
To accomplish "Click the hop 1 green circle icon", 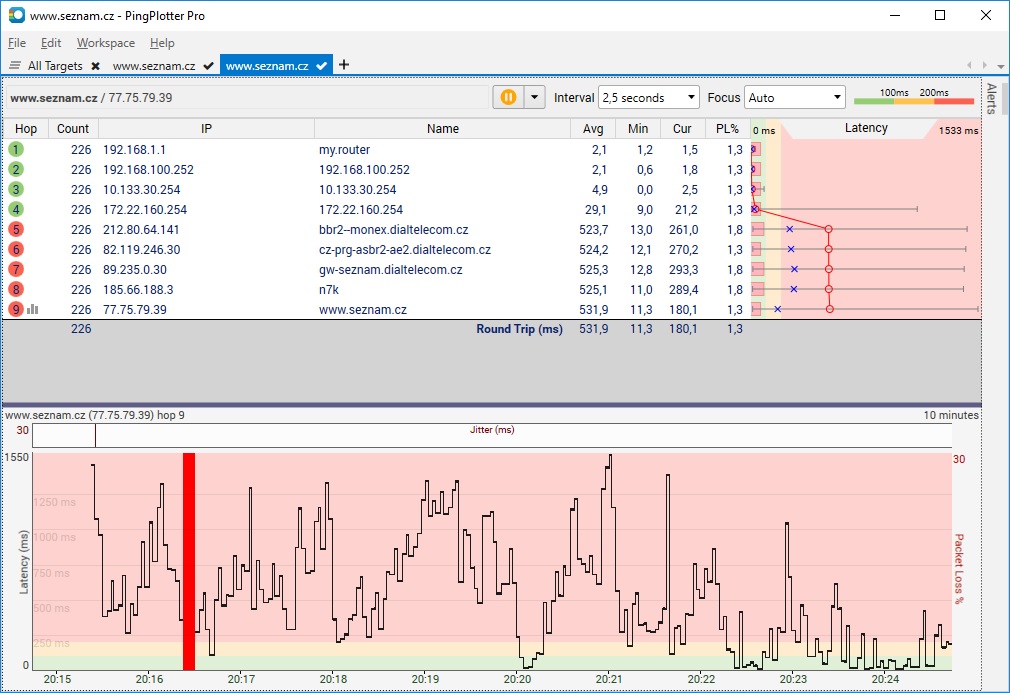I will [x=16, y=149].
